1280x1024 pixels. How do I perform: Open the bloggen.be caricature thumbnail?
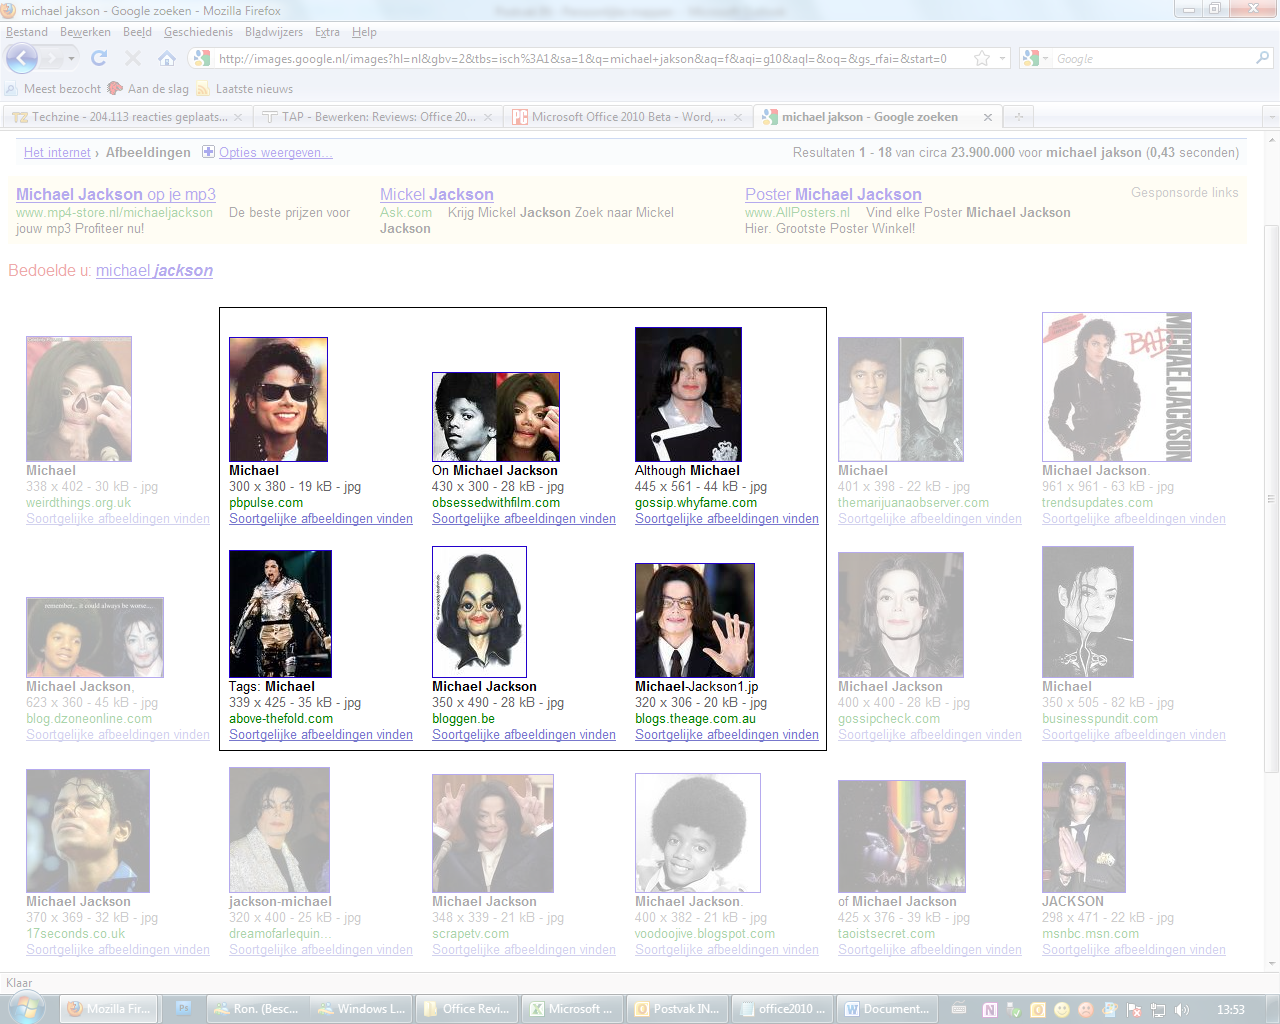(x=479, y=612)
